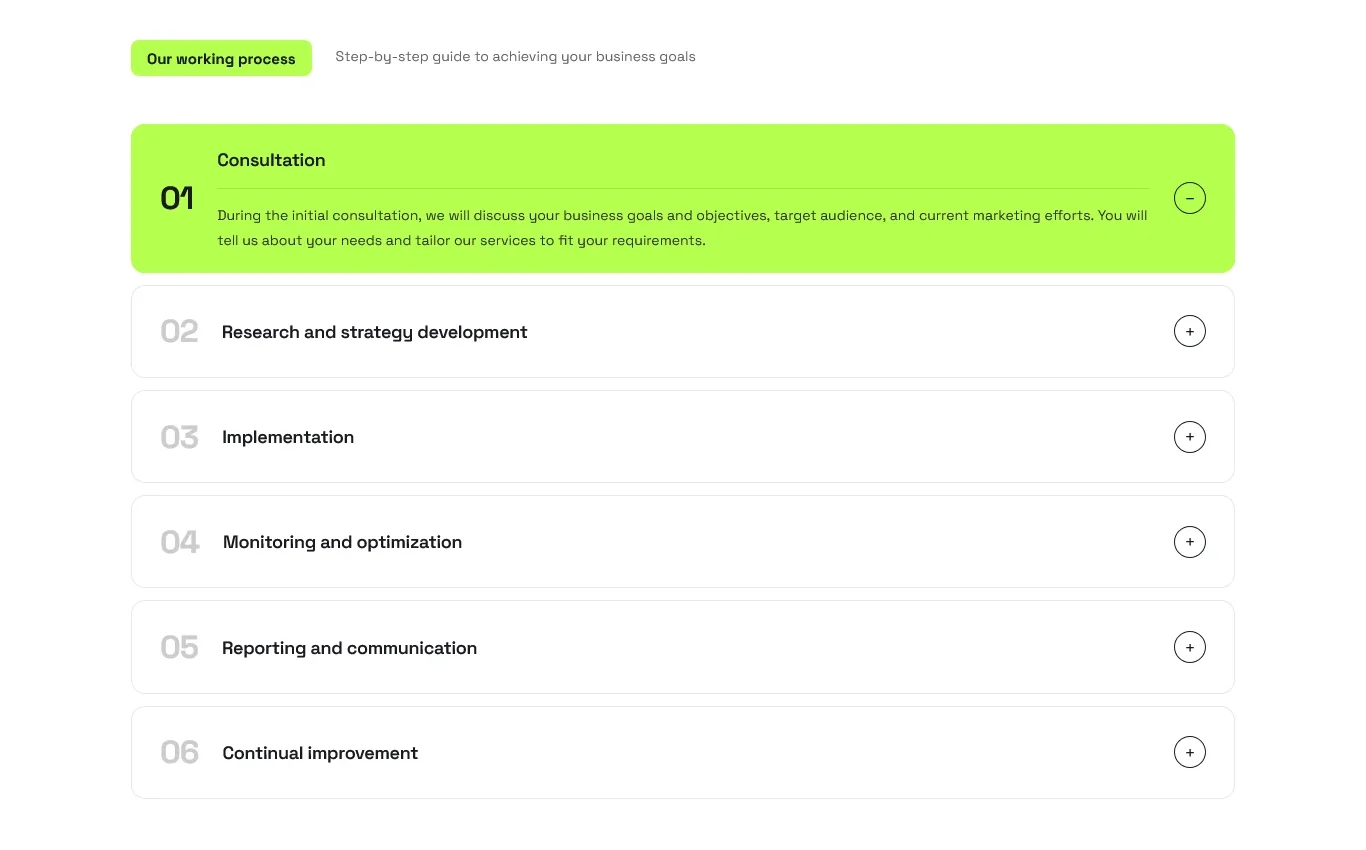Select the Continual improvement title

point(320,753)
